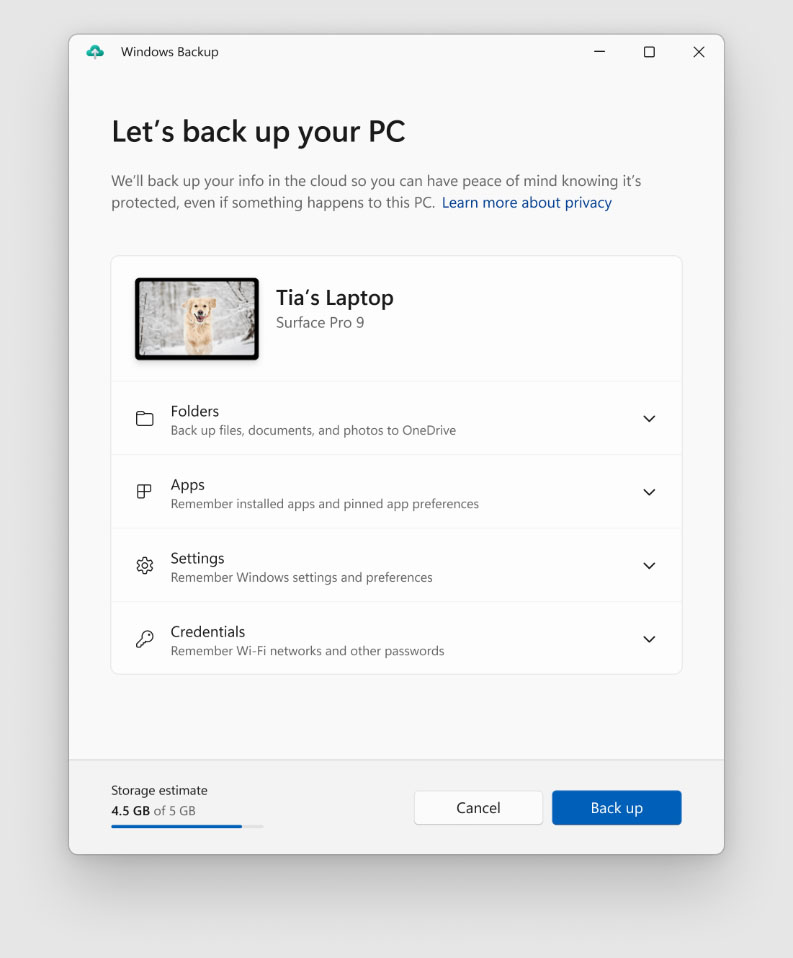Click the Apps grid icon
The image size is (793, 958).
[144, 491]
